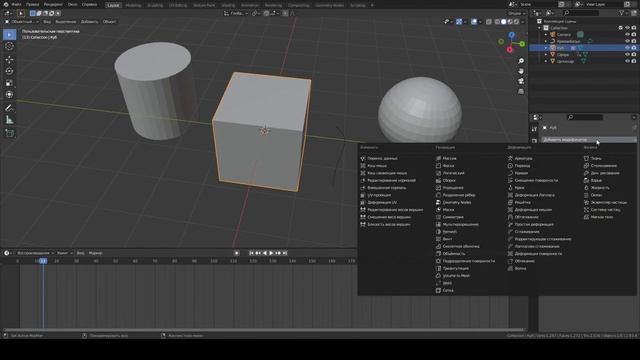Image resolution: width=640 pixels, height=360 pixels.
Task: Open the outliner filter funnel dropdown
Action: [623, 13]
